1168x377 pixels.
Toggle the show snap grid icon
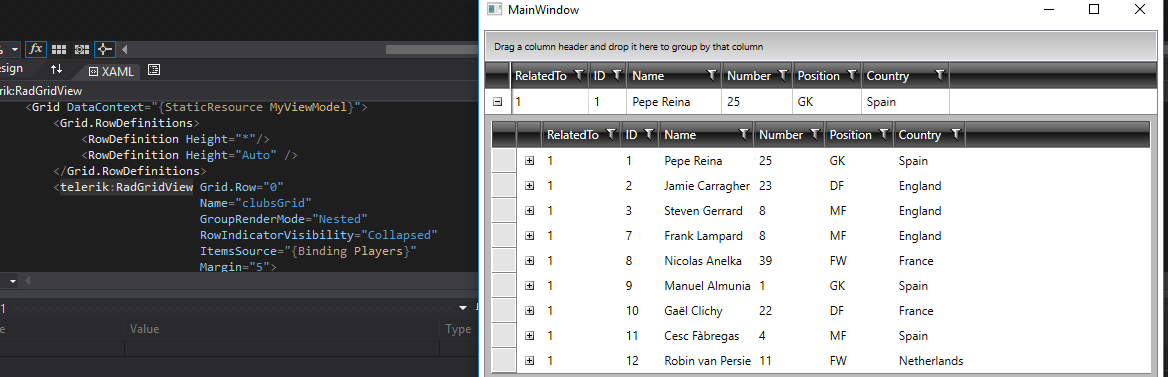[59, 49]
